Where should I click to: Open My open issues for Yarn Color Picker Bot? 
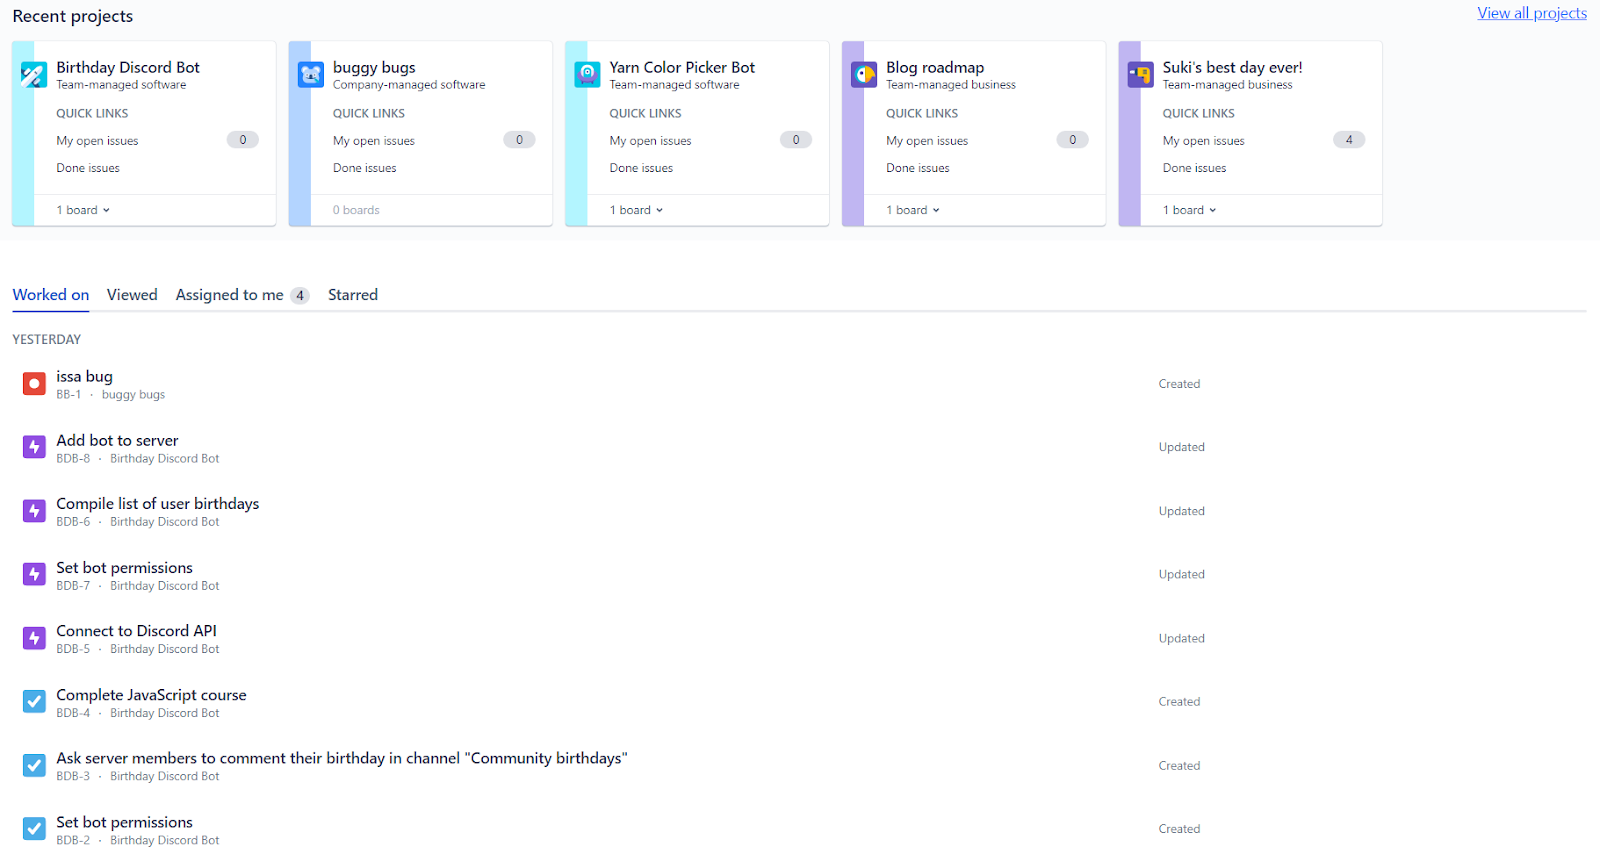pos(650,141)
